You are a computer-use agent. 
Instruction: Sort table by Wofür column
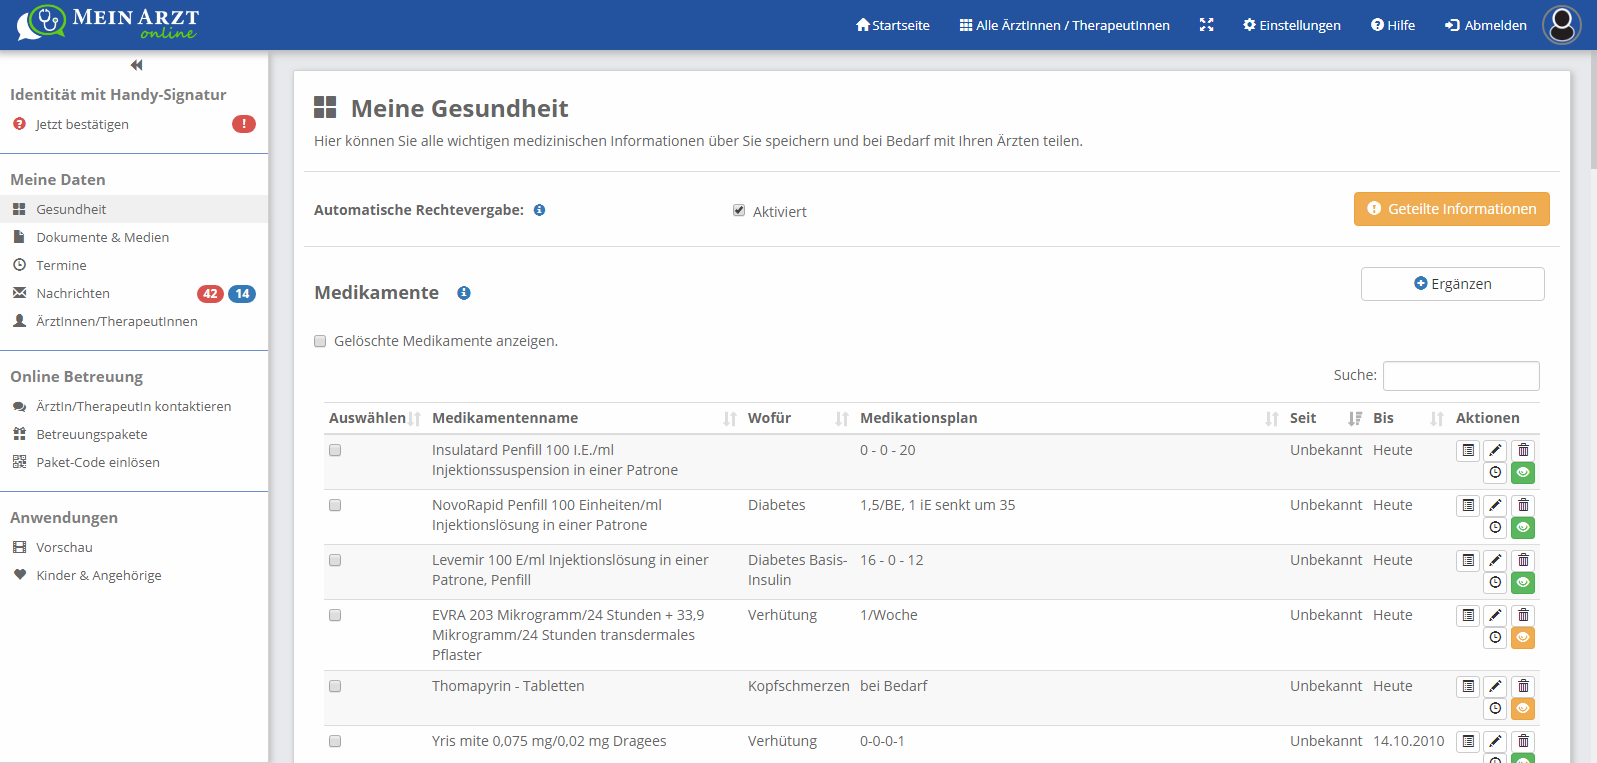798,418
